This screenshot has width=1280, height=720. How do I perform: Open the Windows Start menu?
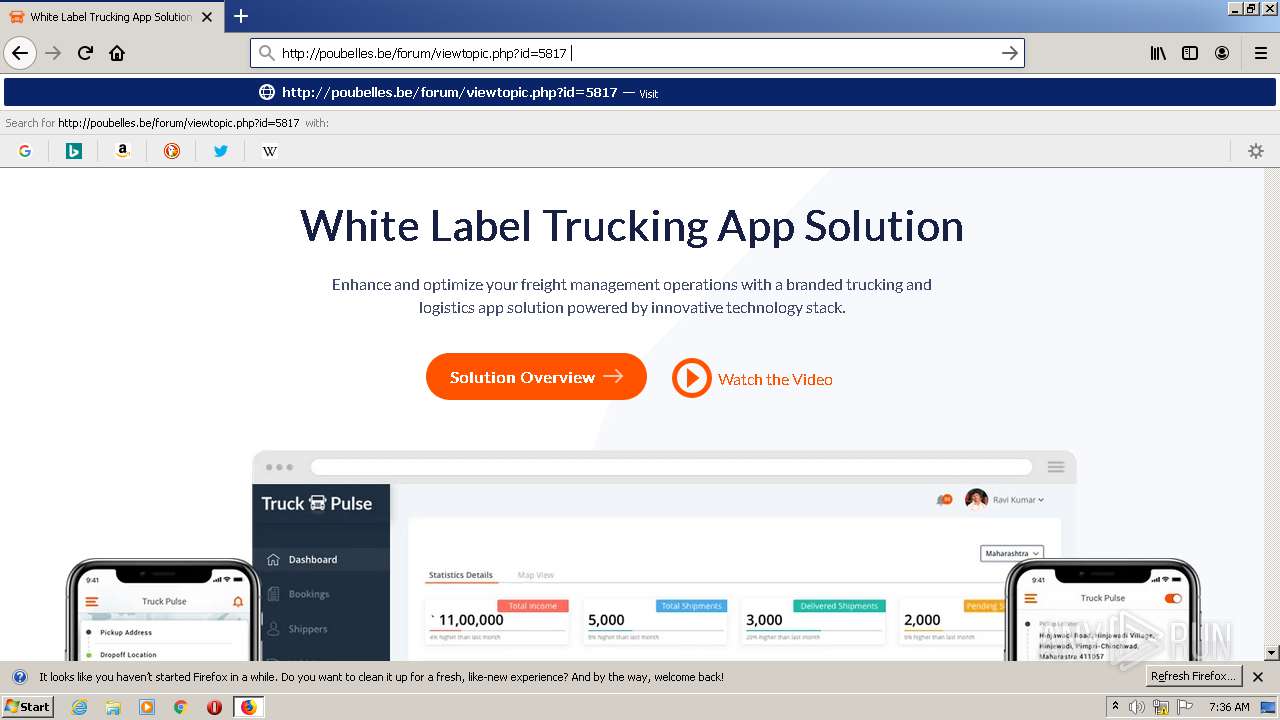coord(28,707)
